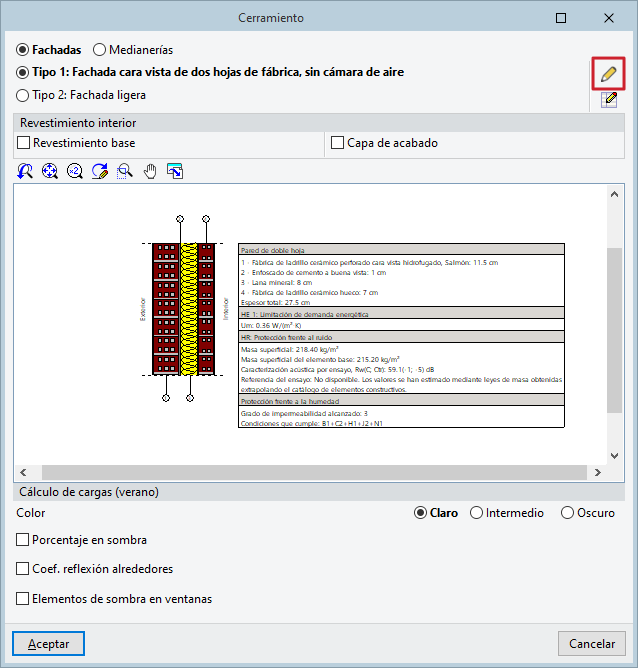The width and height of the screenshot is (638, 668).
Task: Click the redraw view icon
Action: (x=100, y=171)
